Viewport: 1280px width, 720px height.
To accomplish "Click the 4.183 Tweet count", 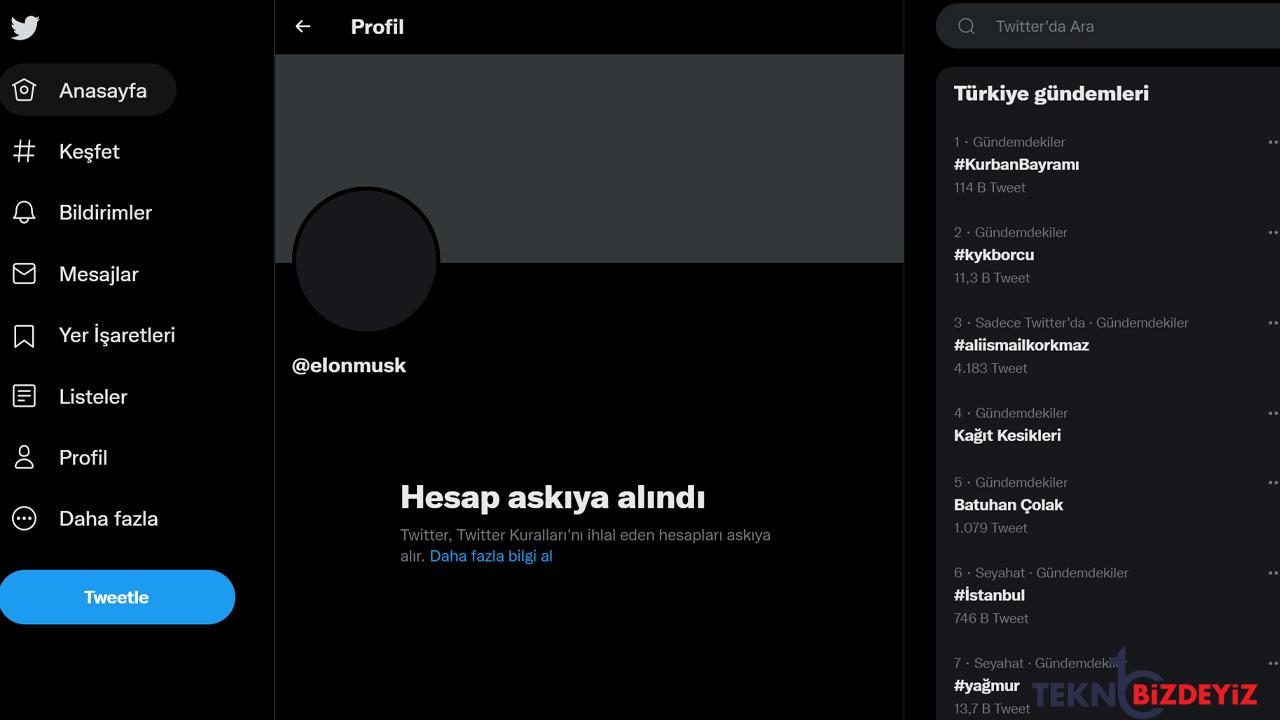I will click(991, 368).
